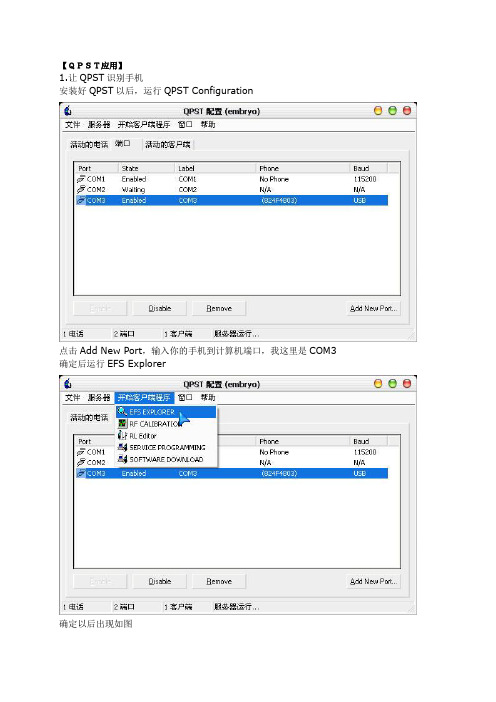Click QPST app icon in upper window title bar
496x702 pixels.
68,110
